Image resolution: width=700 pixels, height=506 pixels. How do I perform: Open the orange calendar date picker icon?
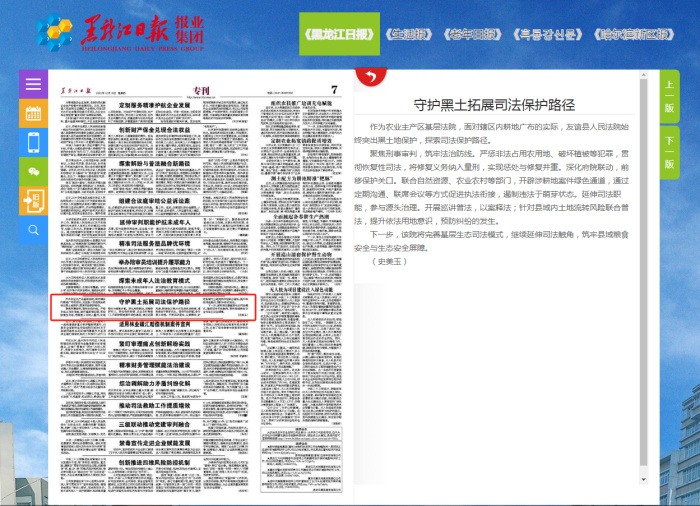tap(33, 113)
